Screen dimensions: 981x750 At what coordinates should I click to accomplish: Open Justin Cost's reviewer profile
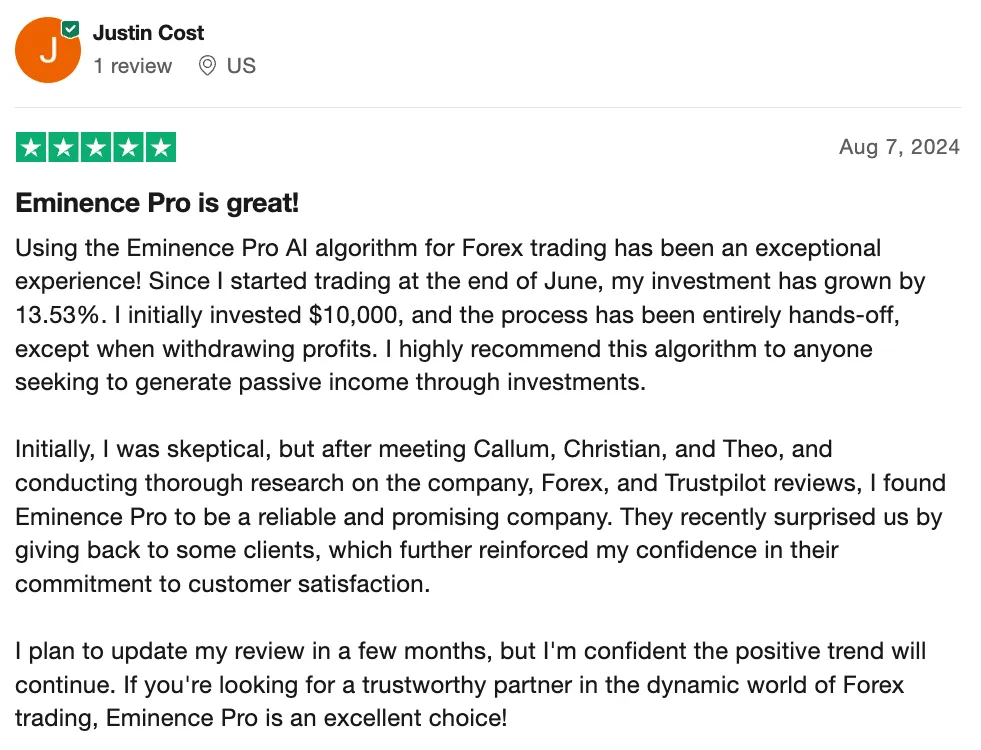(148, 33)
